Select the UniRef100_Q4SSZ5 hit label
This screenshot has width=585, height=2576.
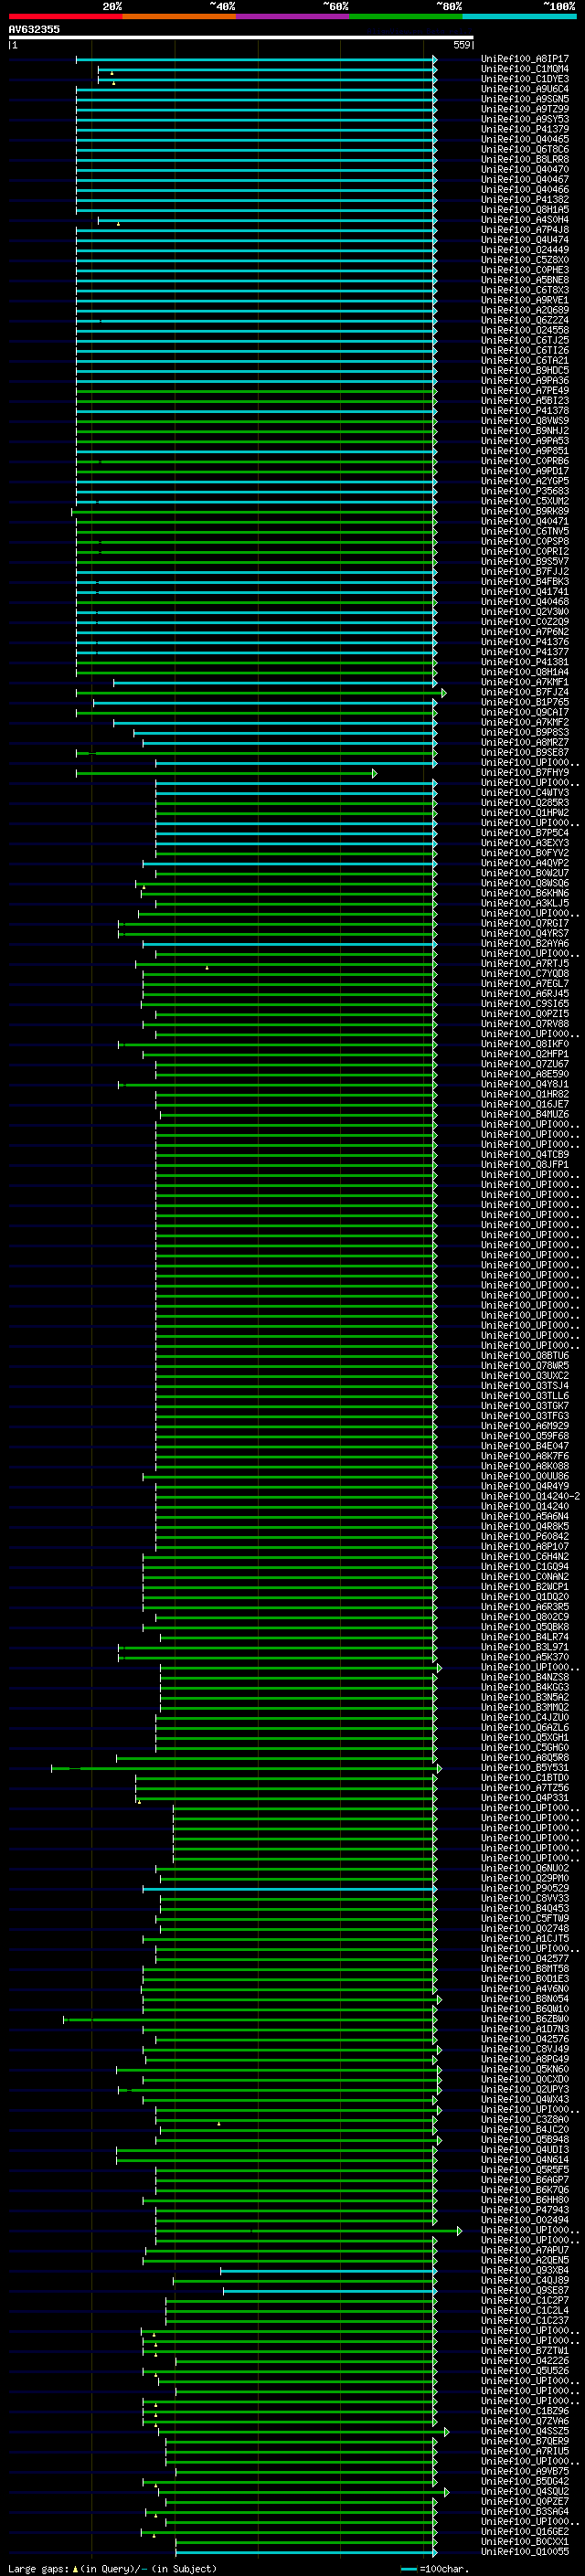click(525, 2432)
